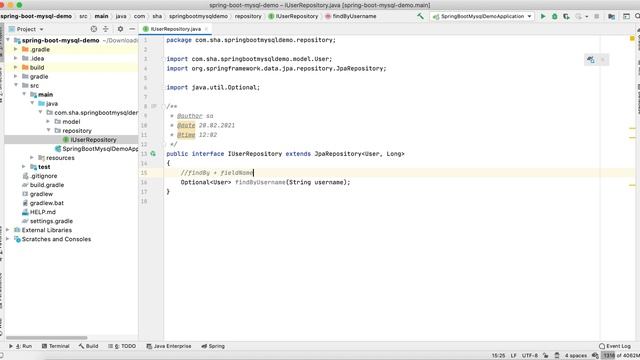Open the TODO tool window
Screen dimensions: 640x360
click(x=122, y=346)
